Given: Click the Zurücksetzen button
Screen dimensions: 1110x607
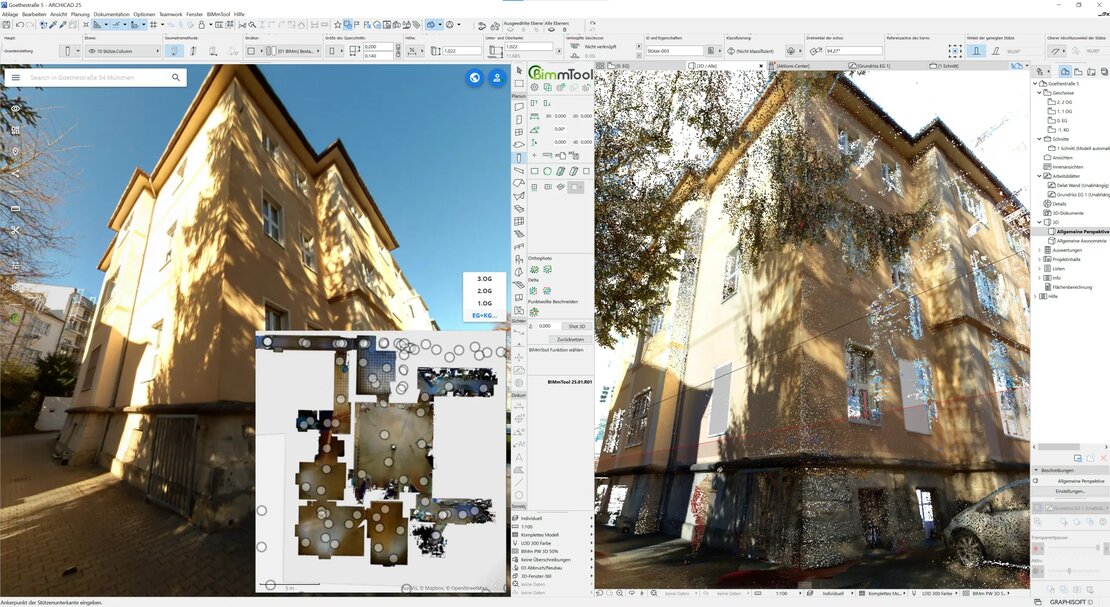Looking at the screenshot, I should click(571, 339).
